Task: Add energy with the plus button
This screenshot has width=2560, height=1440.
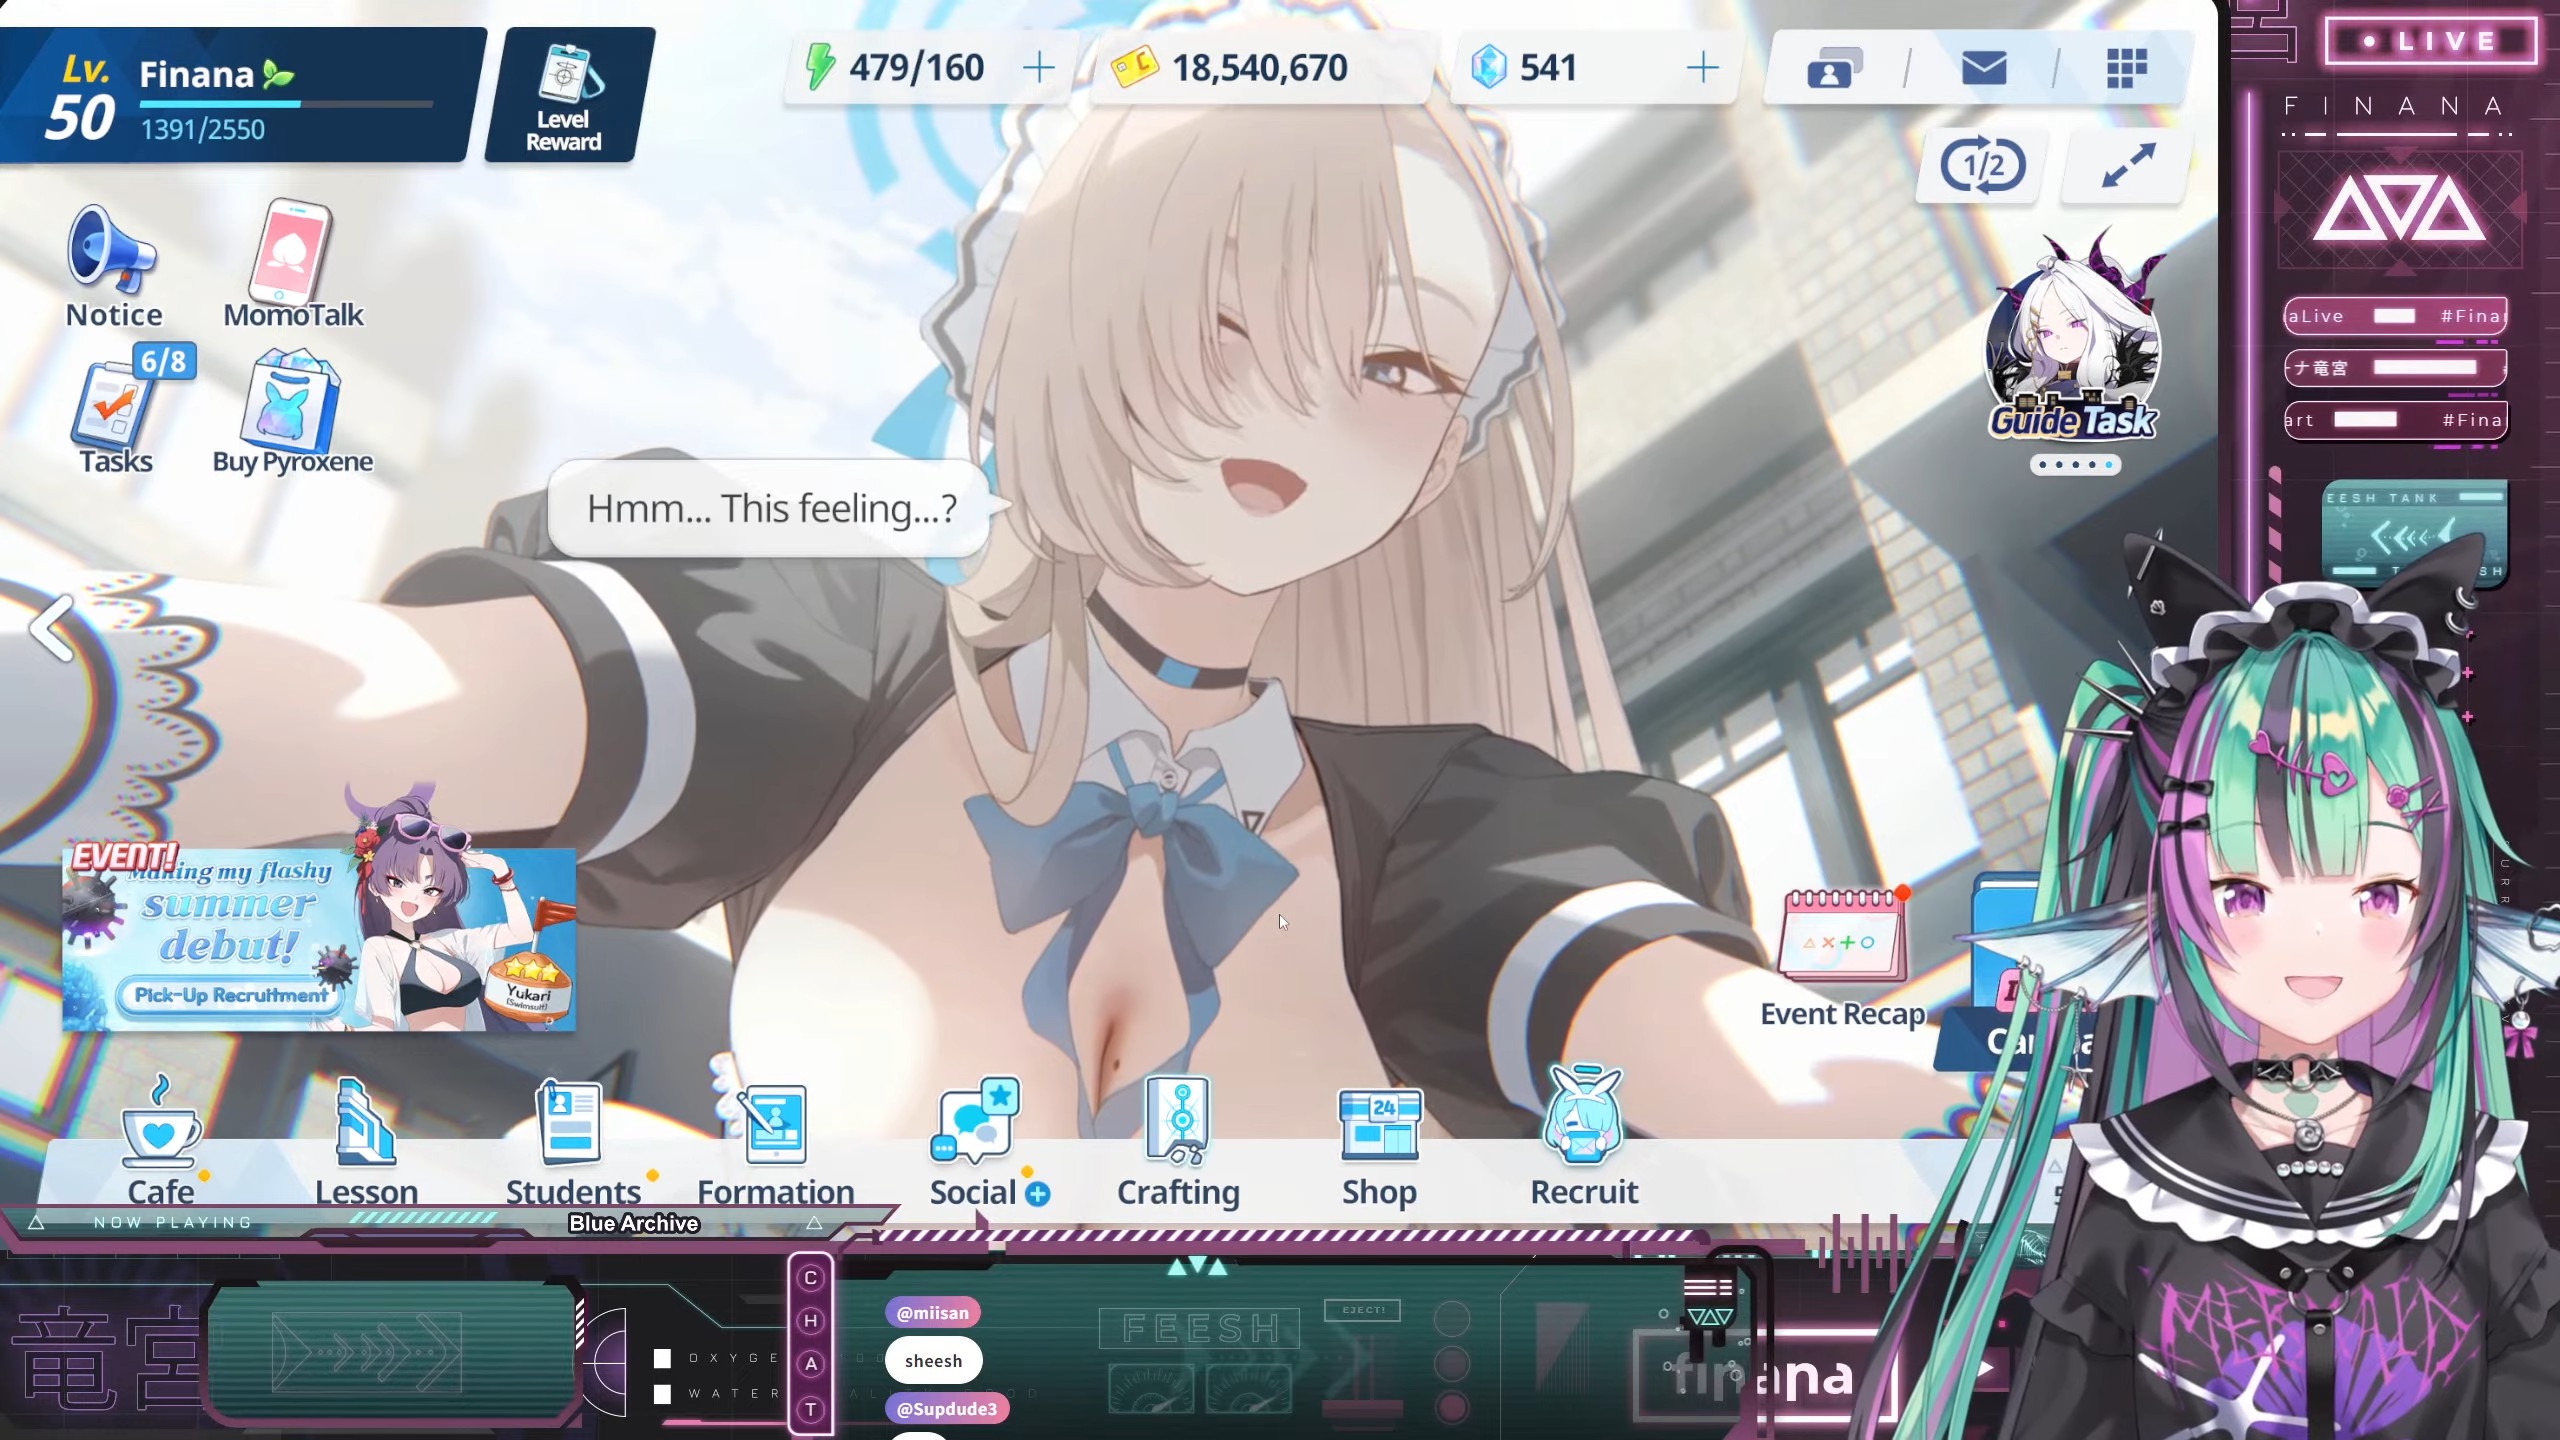Action: (x=1039, y=68)
